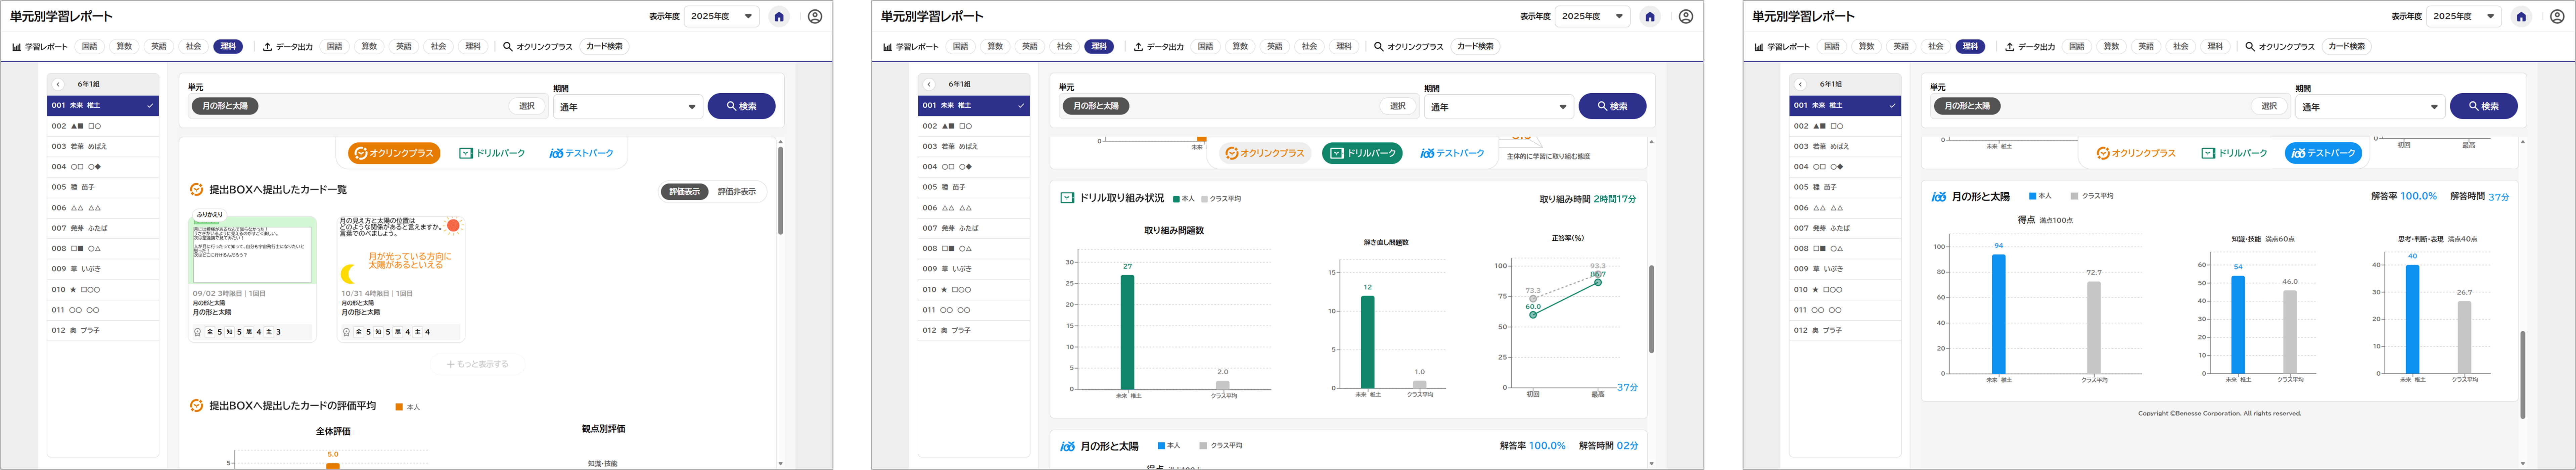
Task: Select the green-highlighted ドリルパーク tab
Action: [1362, 153]
